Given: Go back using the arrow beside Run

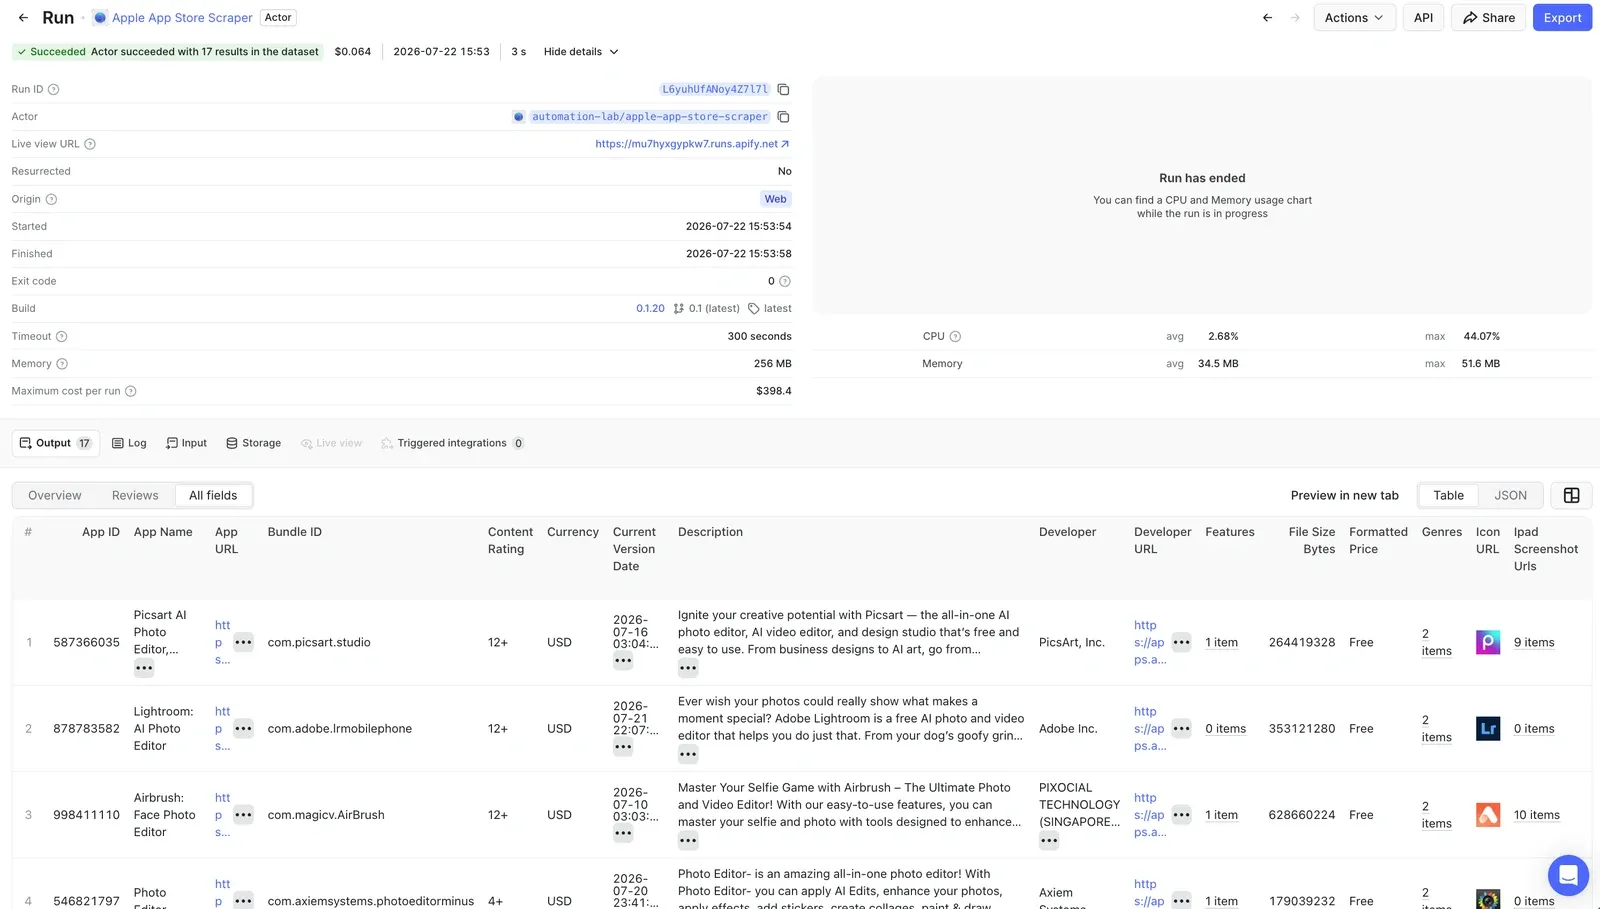Looking at the screenshot, I should click(x=23, y=18).
